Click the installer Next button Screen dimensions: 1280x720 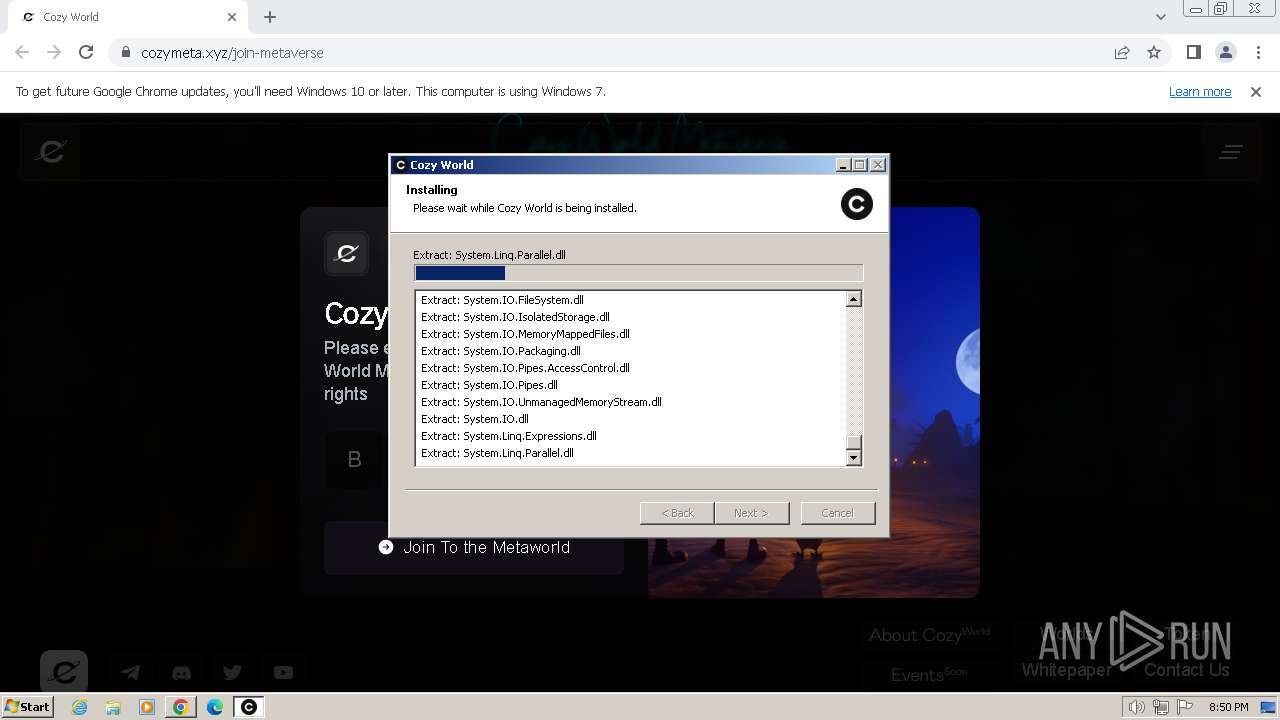coord(751,513)
